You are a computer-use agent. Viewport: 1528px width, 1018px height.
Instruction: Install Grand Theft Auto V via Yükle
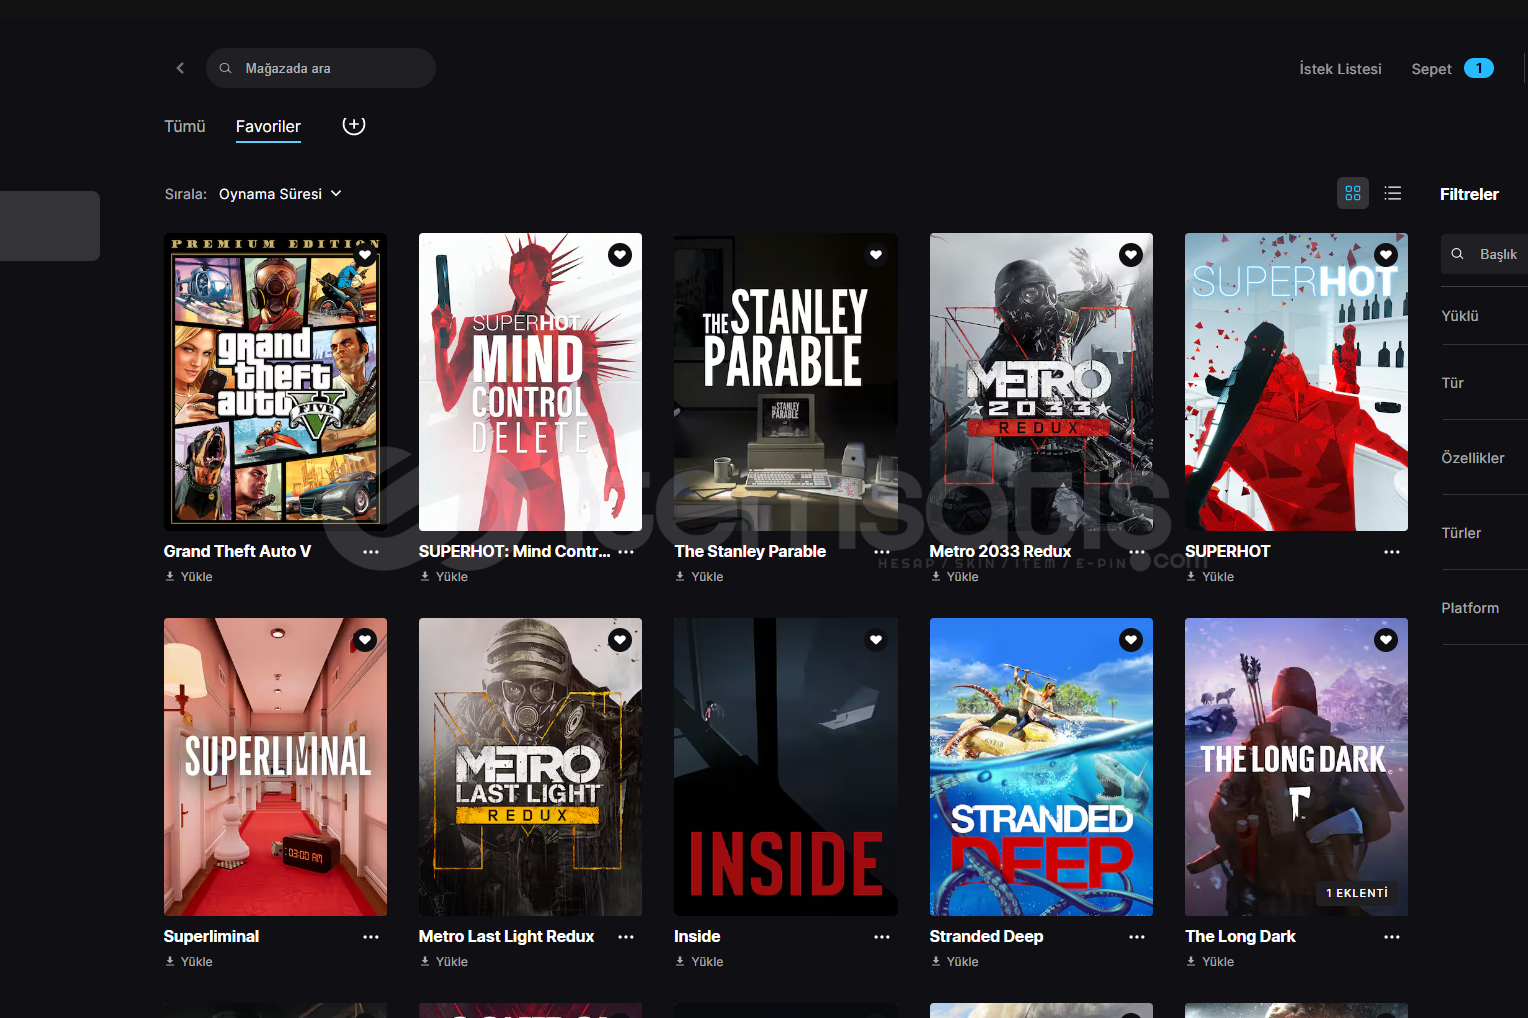click(x=189, y=577)
